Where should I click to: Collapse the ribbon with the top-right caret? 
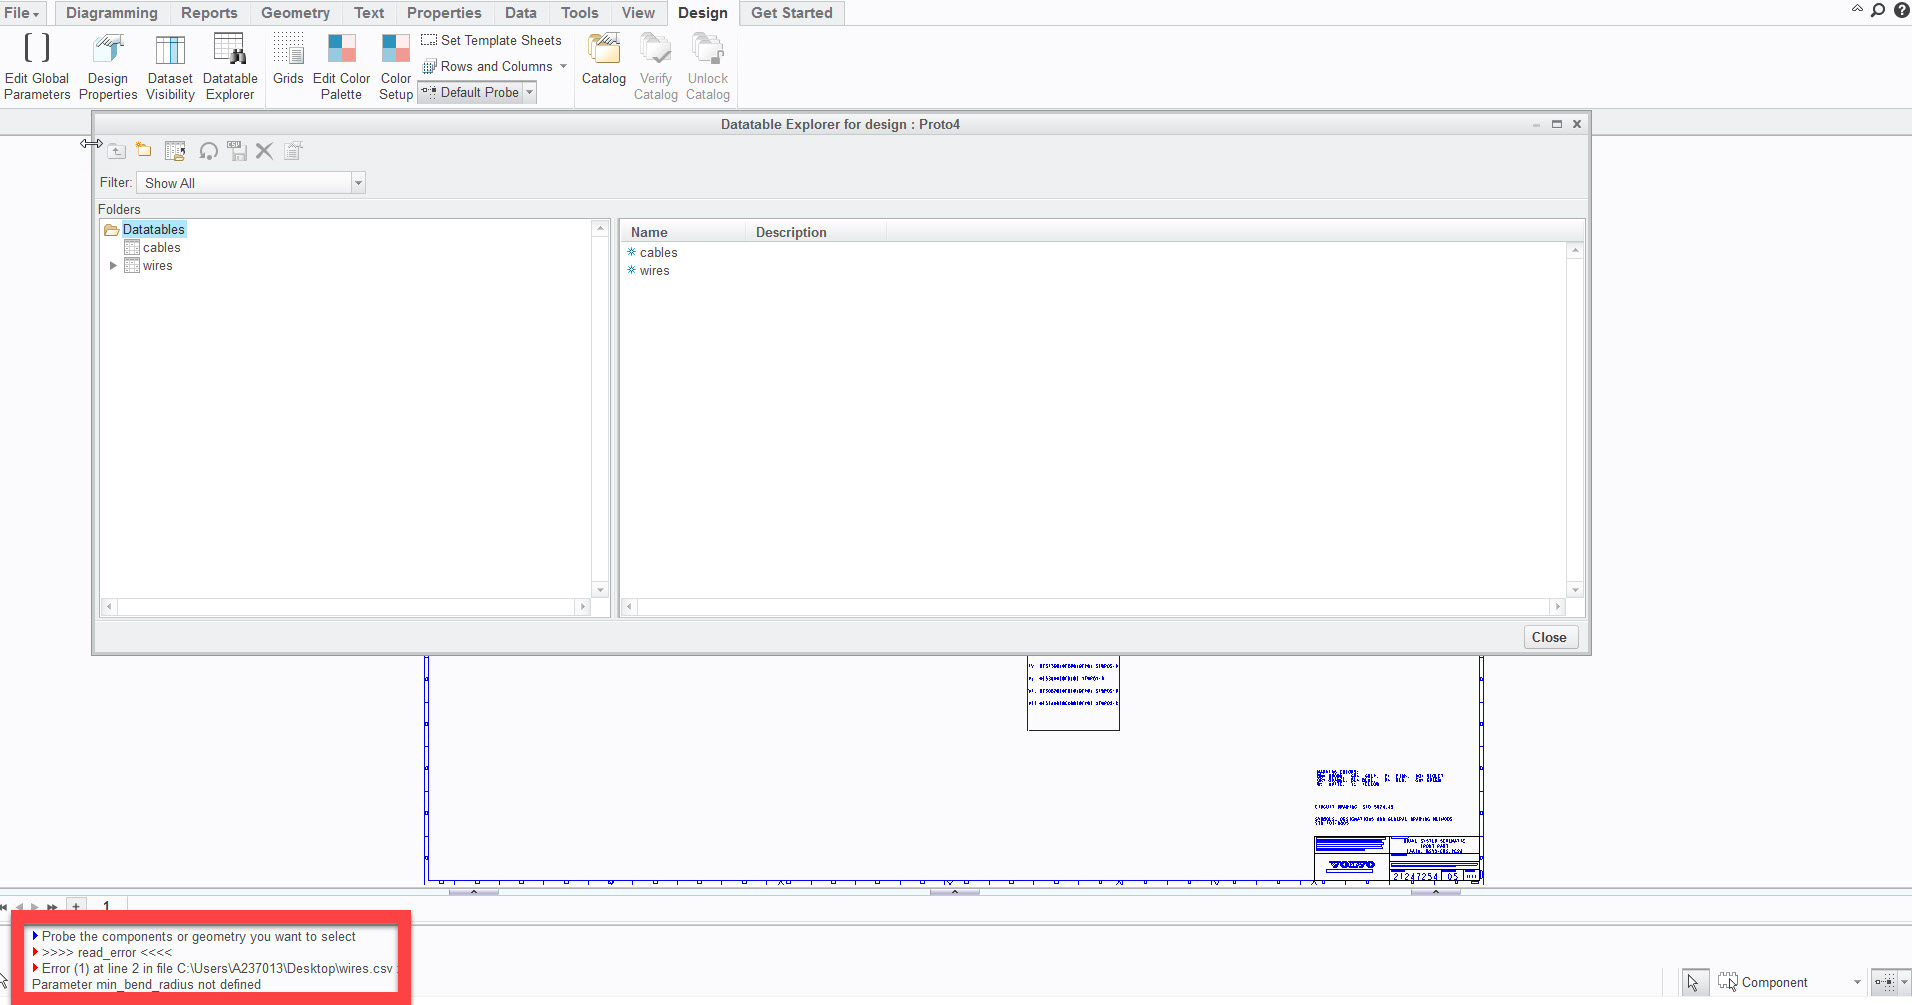click(1857, 9)
